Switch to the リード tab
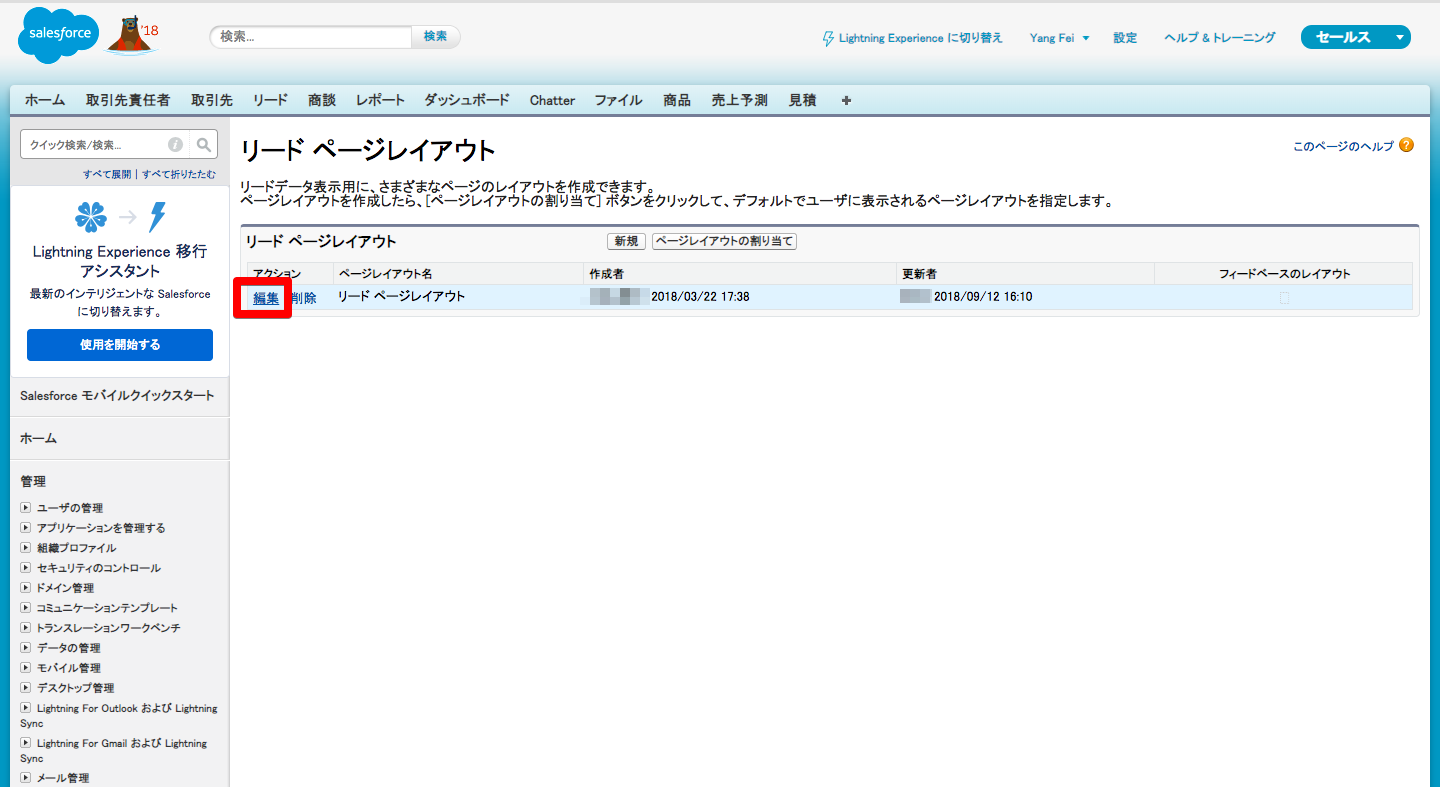 pyautogui.click(x=270, y=100)
